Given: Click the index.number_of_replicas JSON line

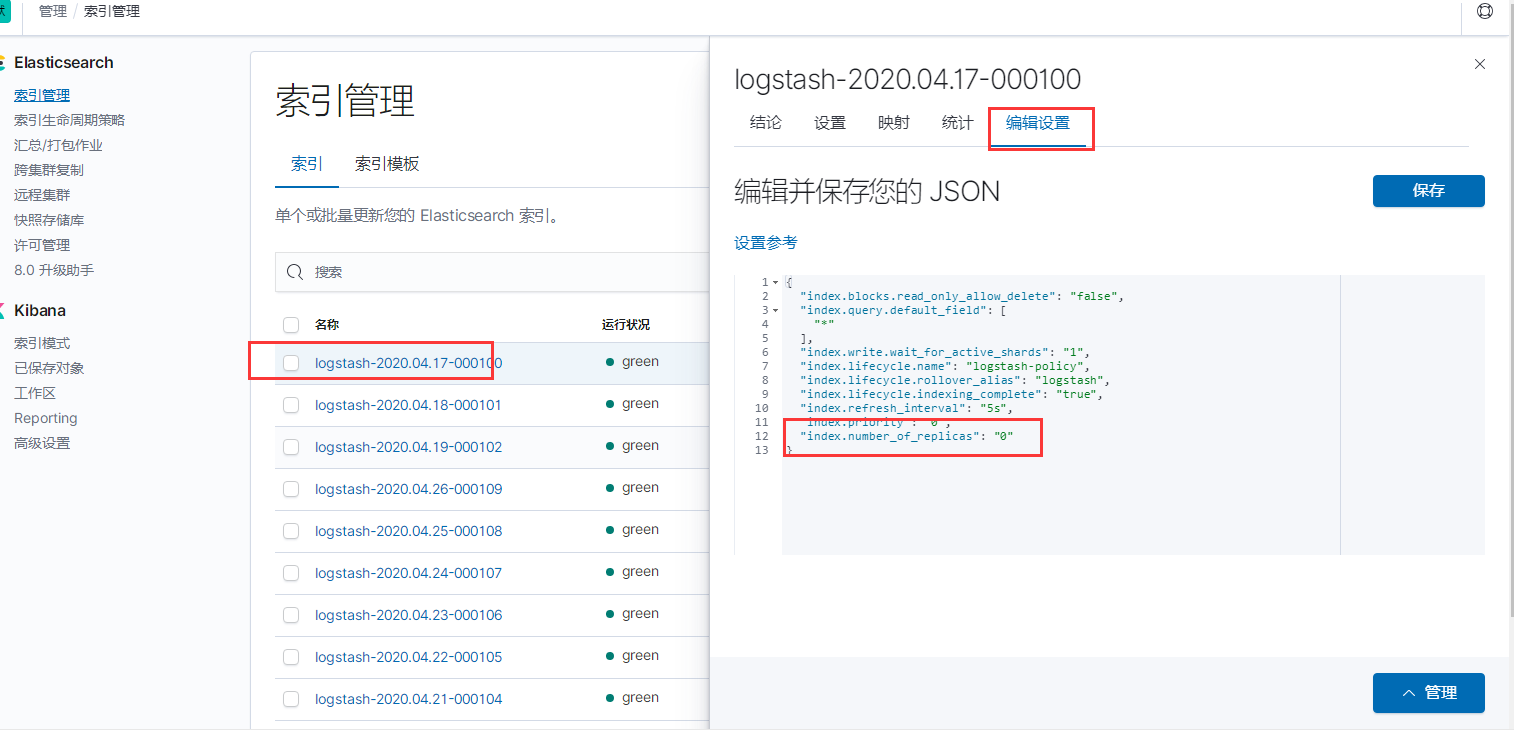Looking at the screenshot, I should pyautogui.click(x=906, y=437).
